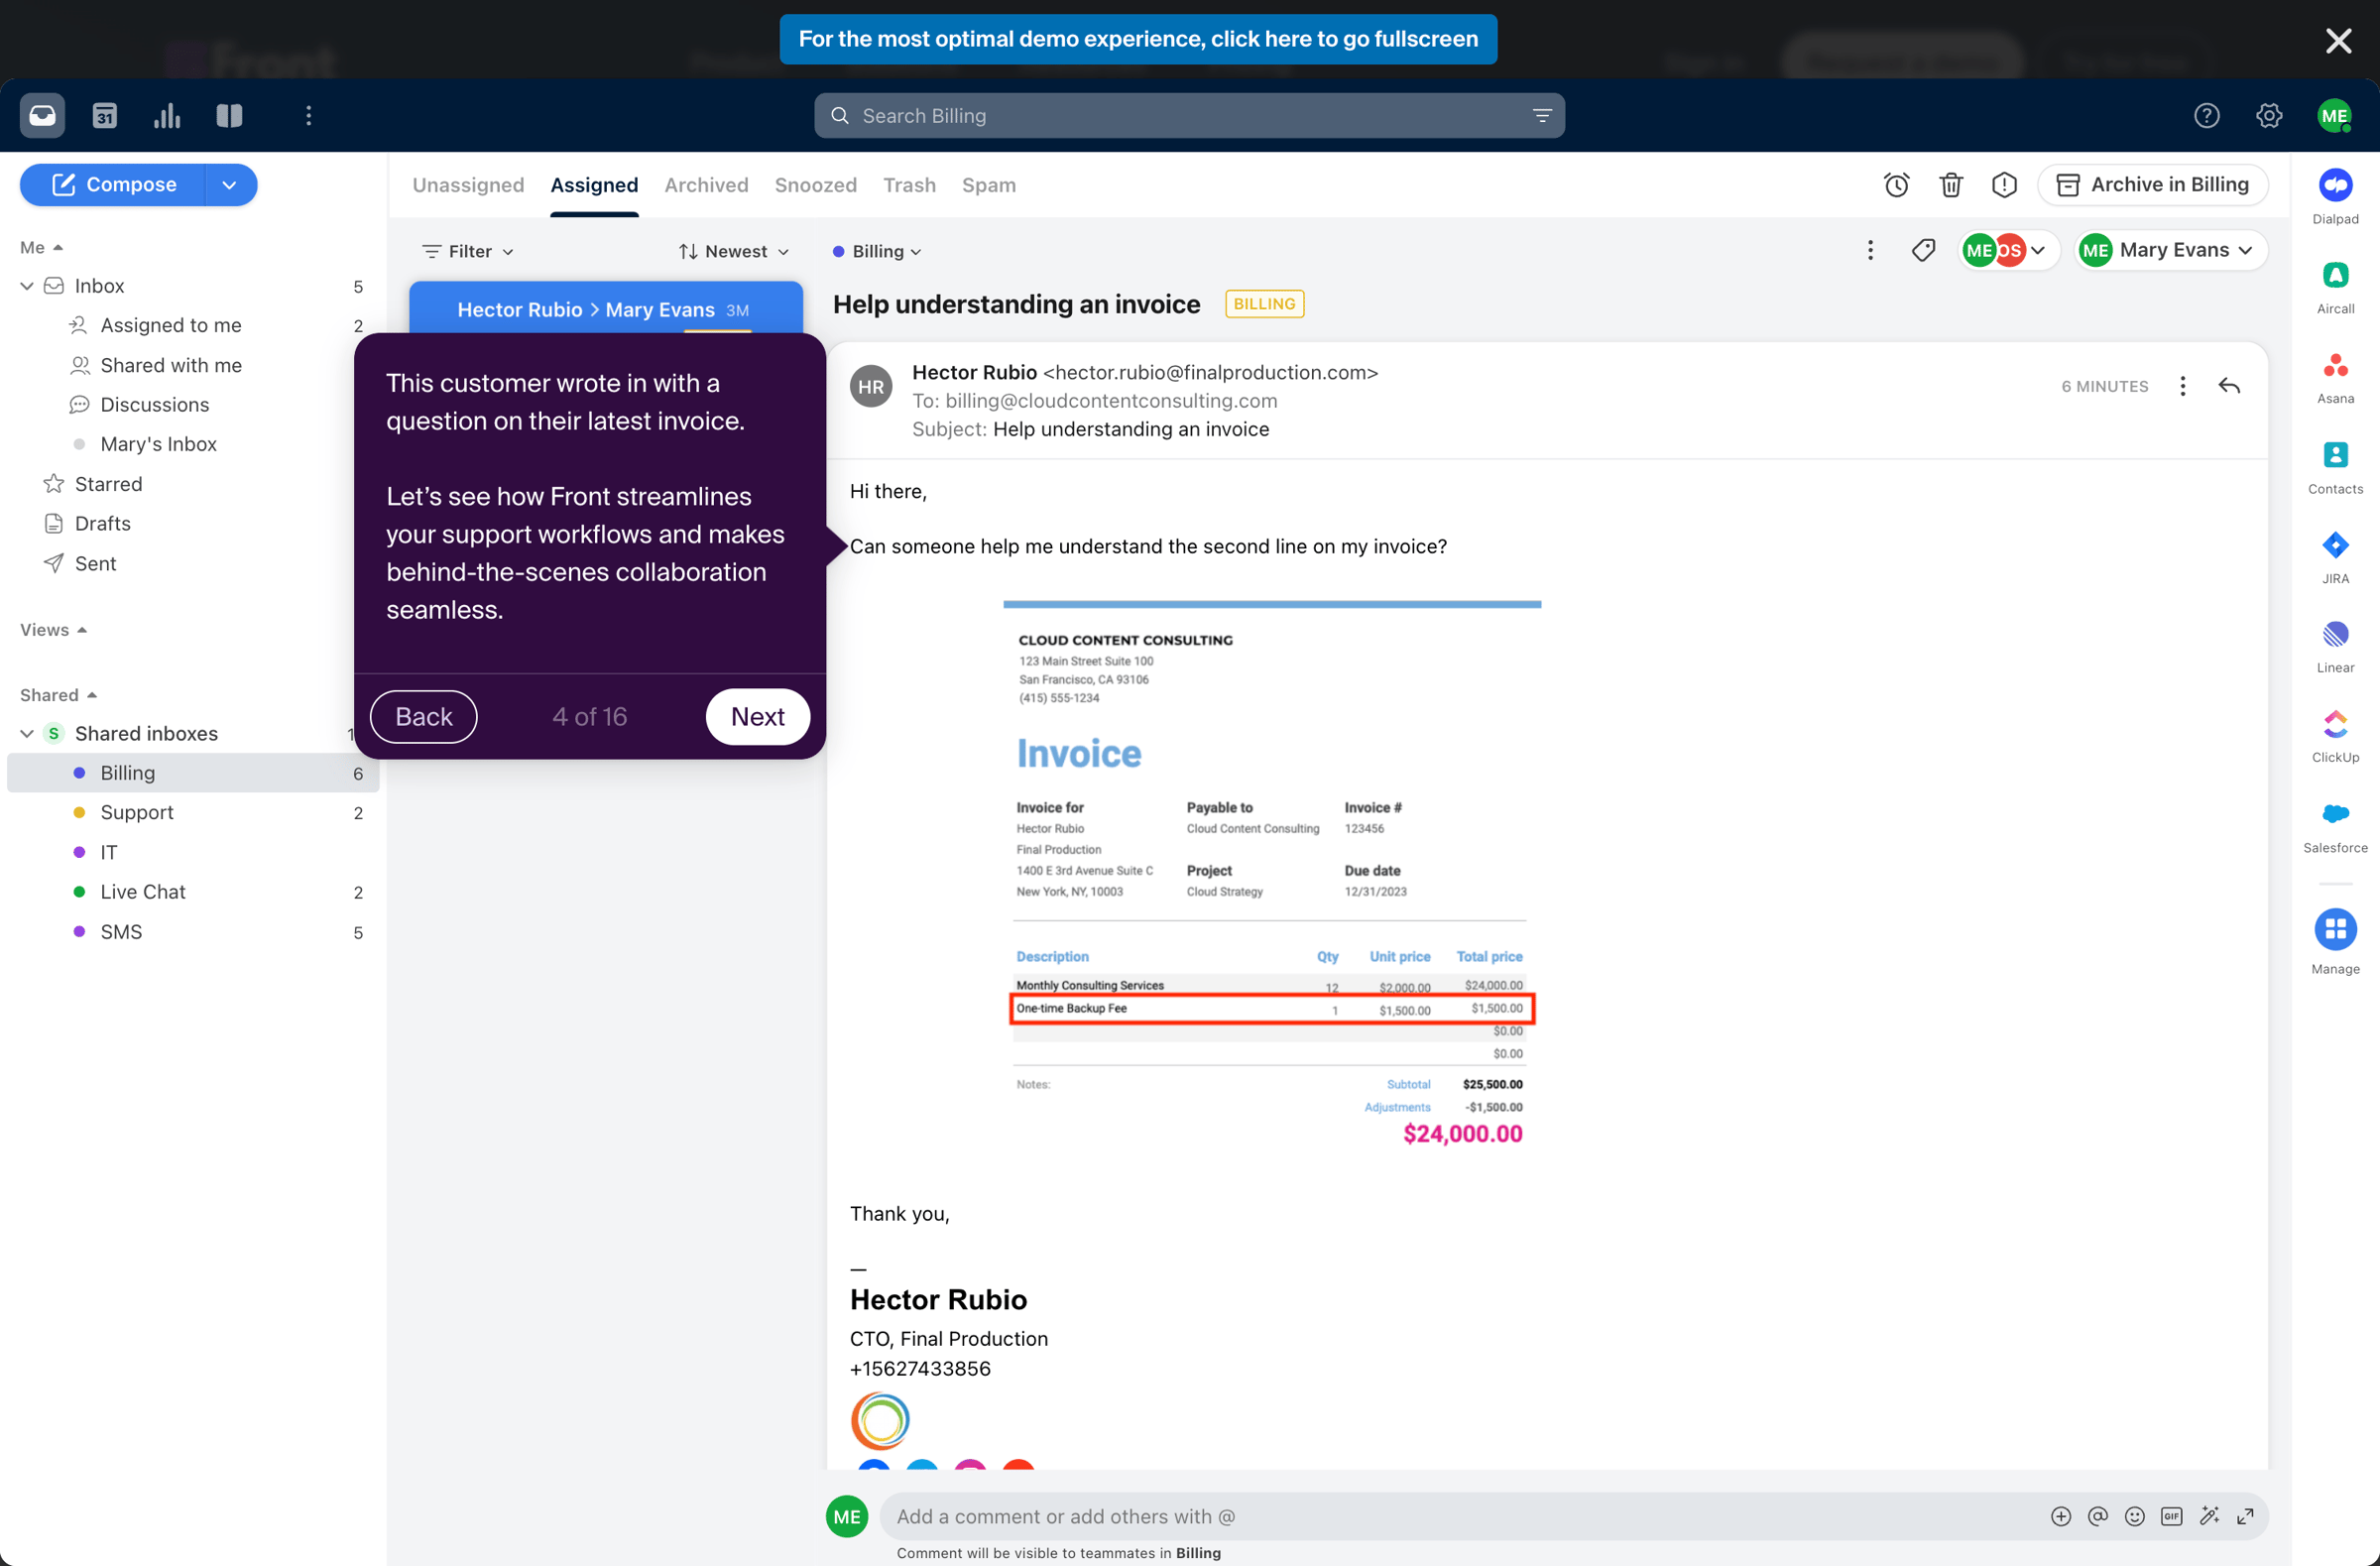Open the Support shared inbox

click(193, 812)
